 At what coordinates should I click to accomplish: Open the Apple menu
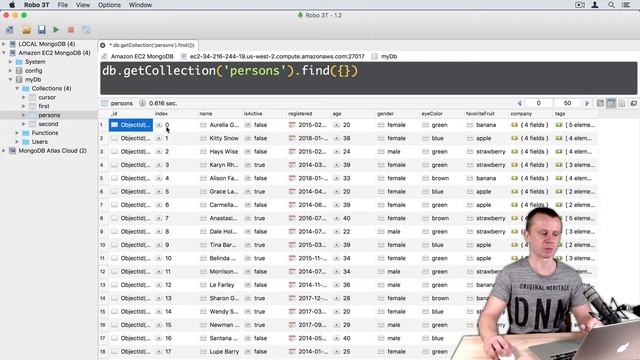click(12, 5)
